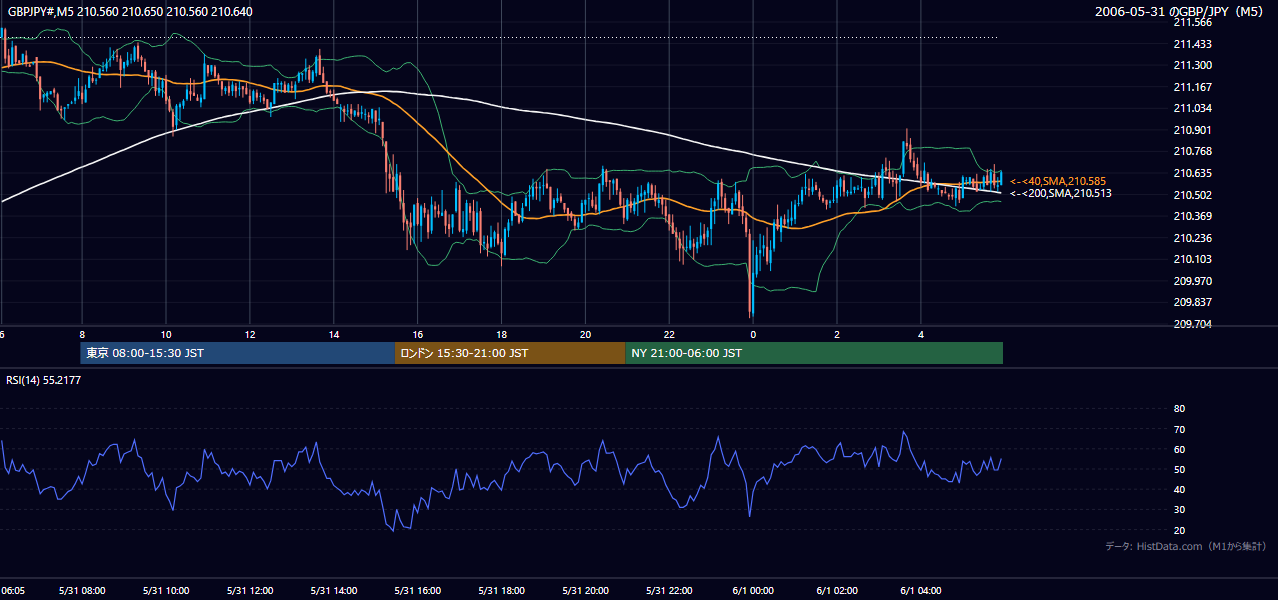
Task: Click the 5/31 18:00 date label
Action: [502, 591]
